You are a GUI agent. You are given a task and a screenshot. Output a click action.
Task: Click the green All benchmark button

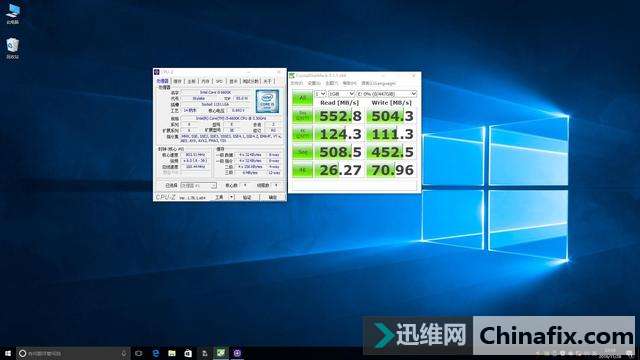pos(302,98)
